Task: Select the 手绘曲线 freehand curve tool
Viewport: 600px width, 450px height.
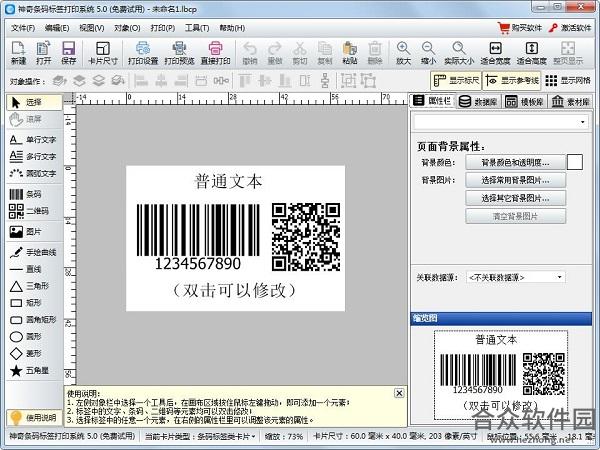Action: [x=34, y=252]
